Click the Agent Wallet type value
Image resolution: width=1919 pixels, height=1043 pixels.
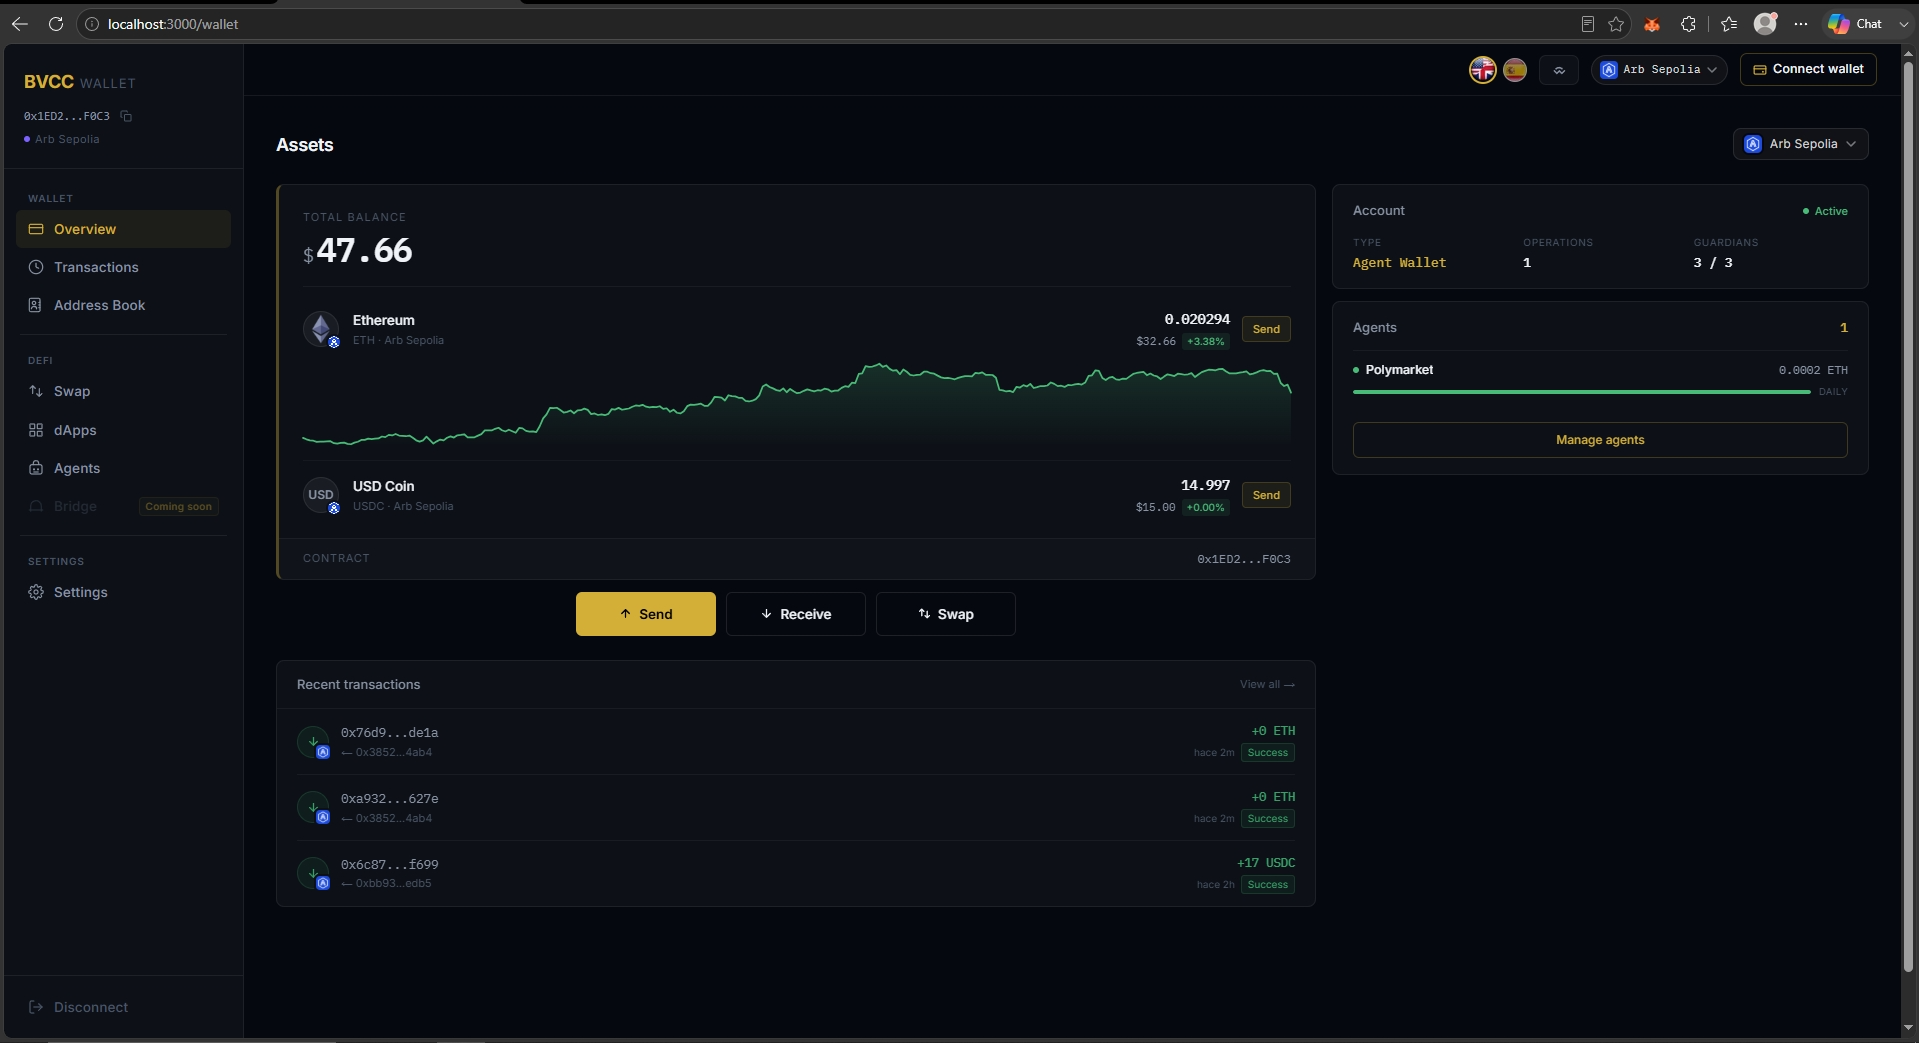point(1399,263)
